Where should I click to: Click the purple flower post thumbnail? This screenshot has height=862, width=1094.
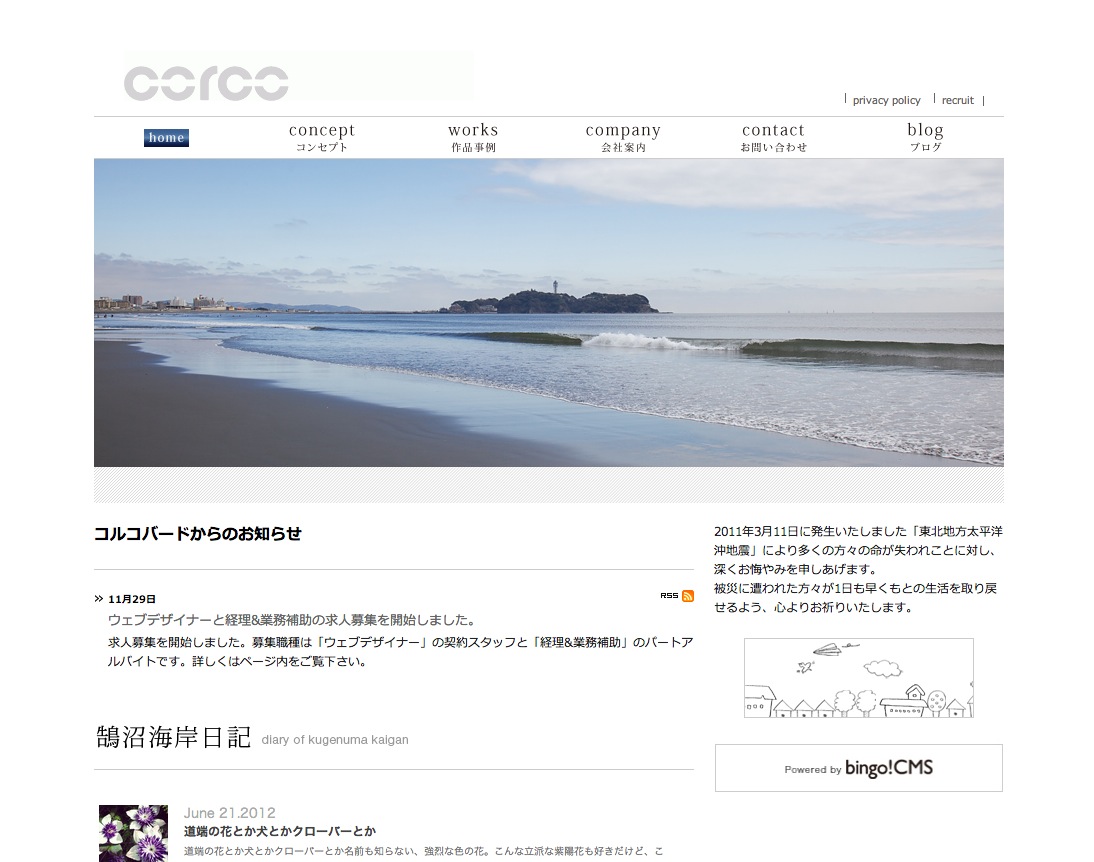pos(133,833)
